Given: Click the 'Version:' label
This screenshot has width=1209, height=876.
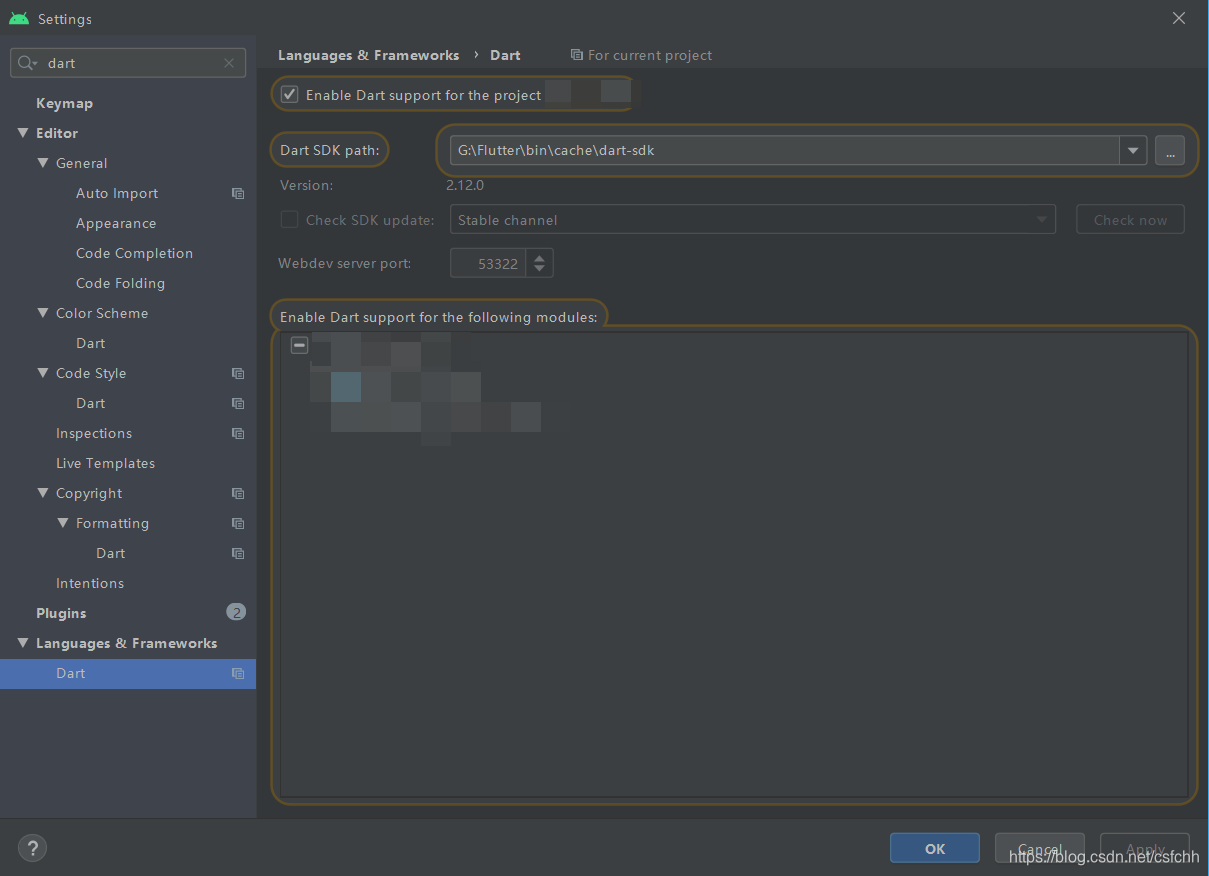Looking at the screenshot, I should tap(307, 185).
